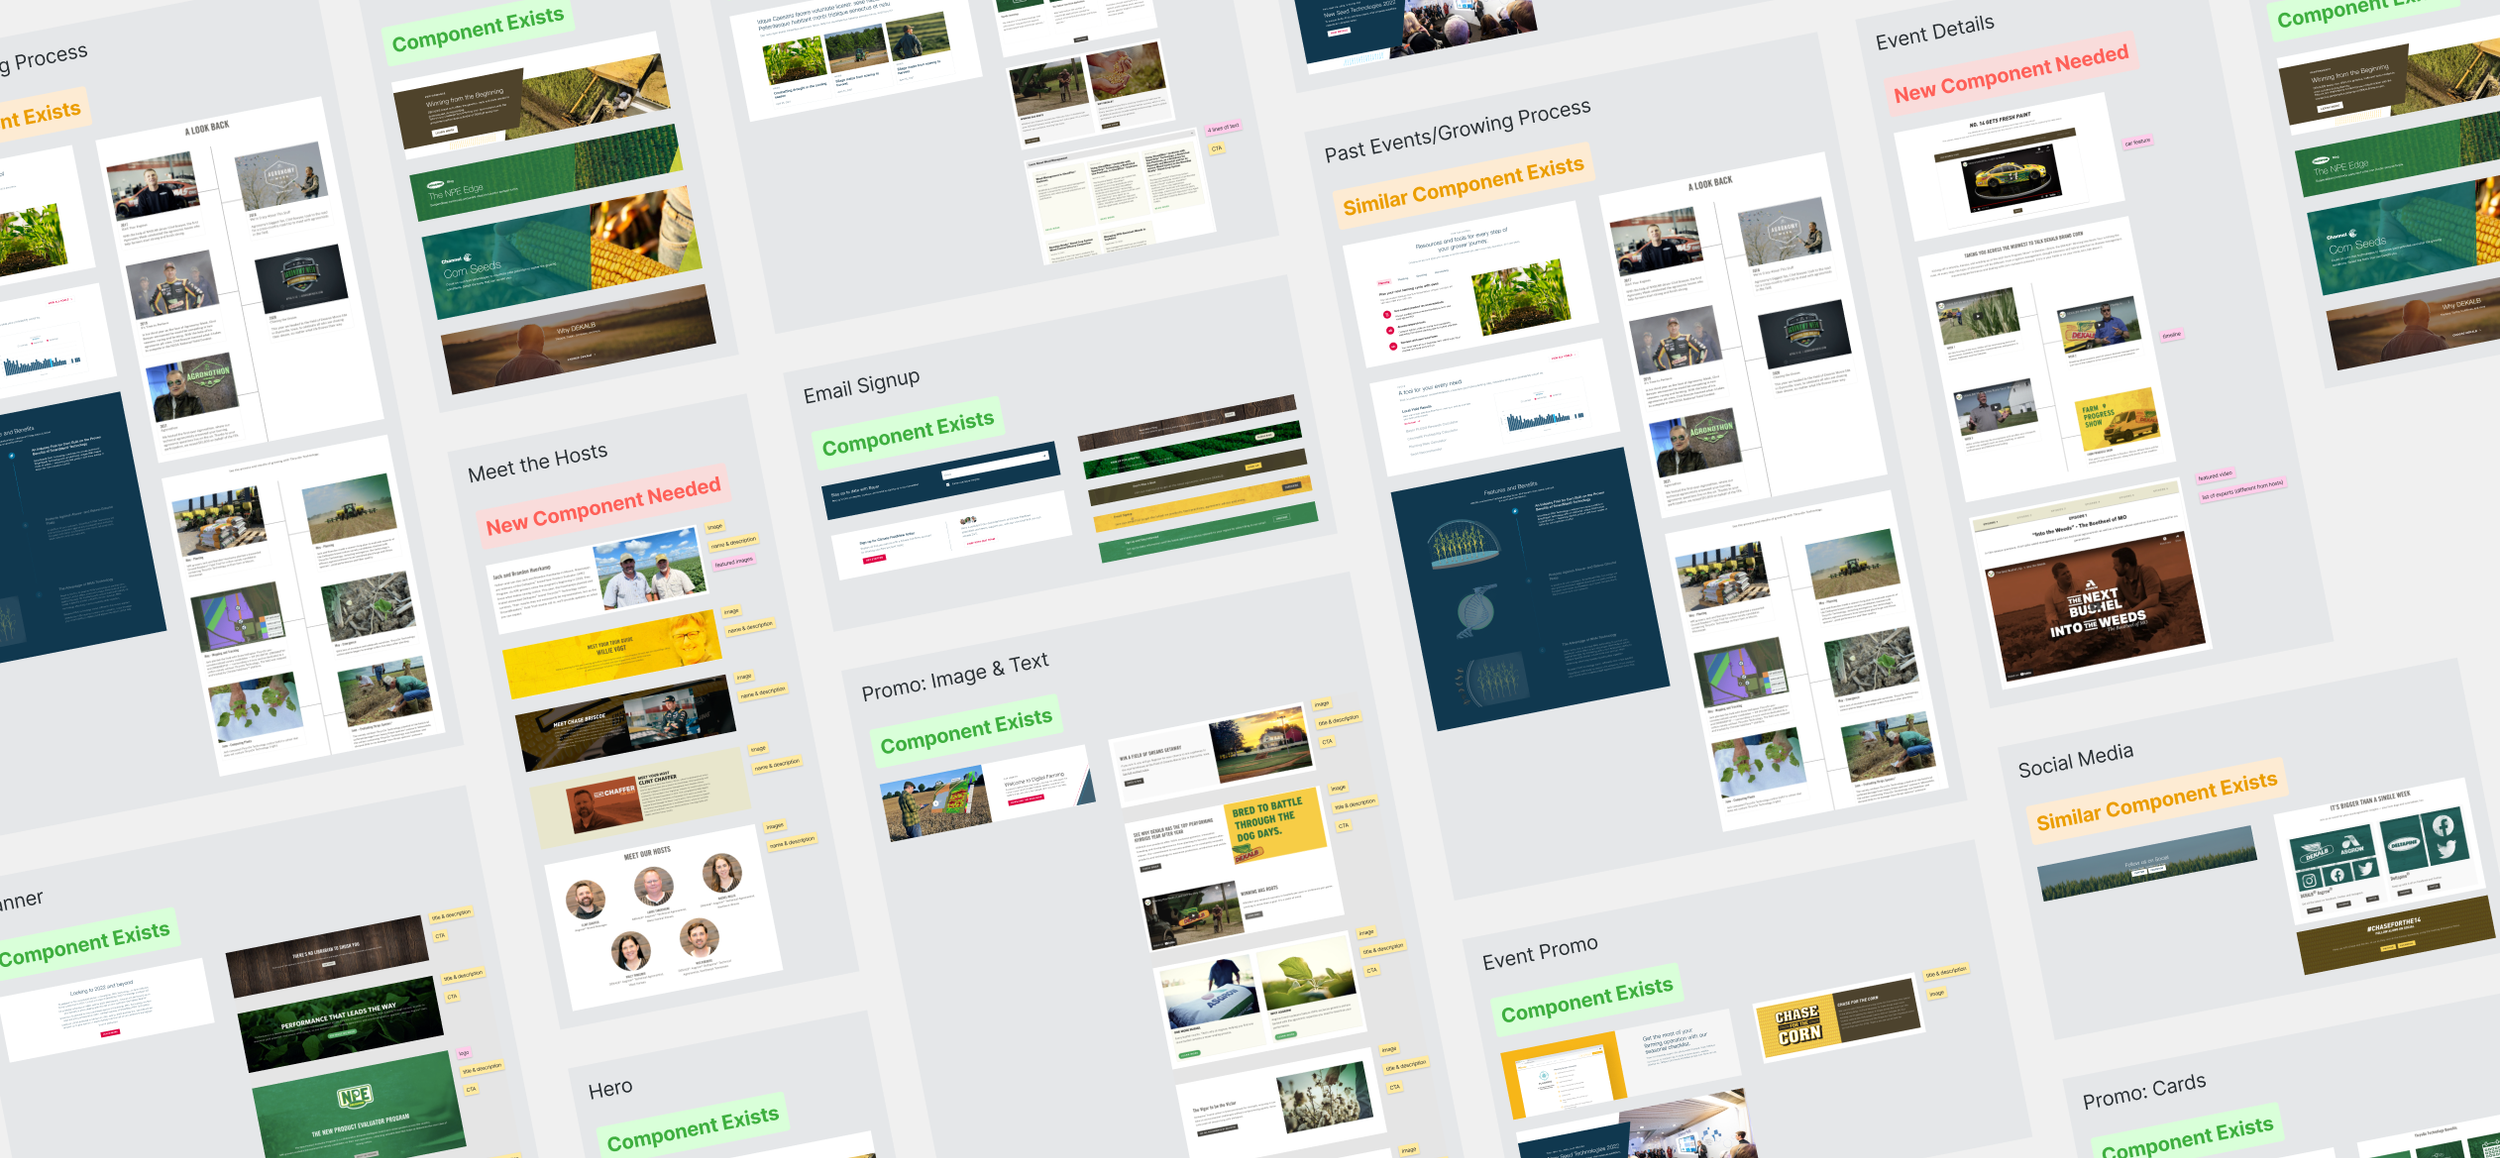Click the Chase for the Corn logo
This screenshot has height=1158, width=2500.
point(1797,1024)
